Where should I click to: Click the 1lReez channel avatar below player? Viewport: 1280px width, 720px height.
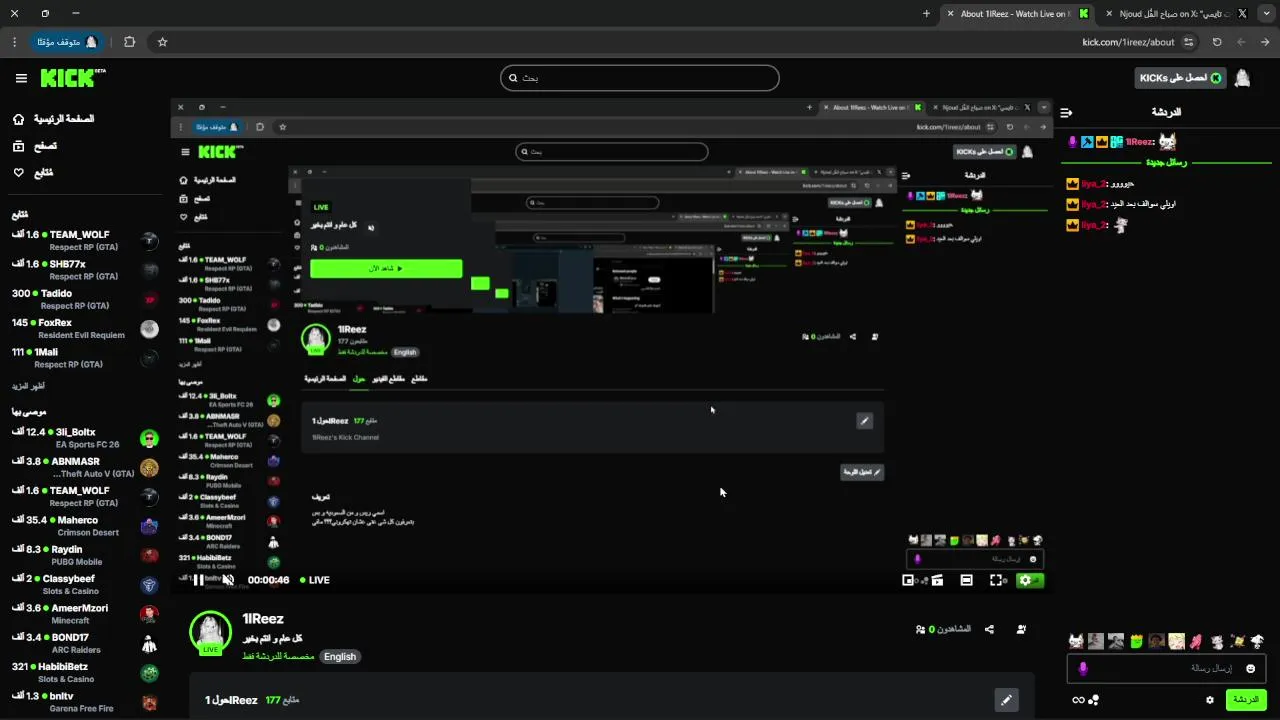coord(210,632)
